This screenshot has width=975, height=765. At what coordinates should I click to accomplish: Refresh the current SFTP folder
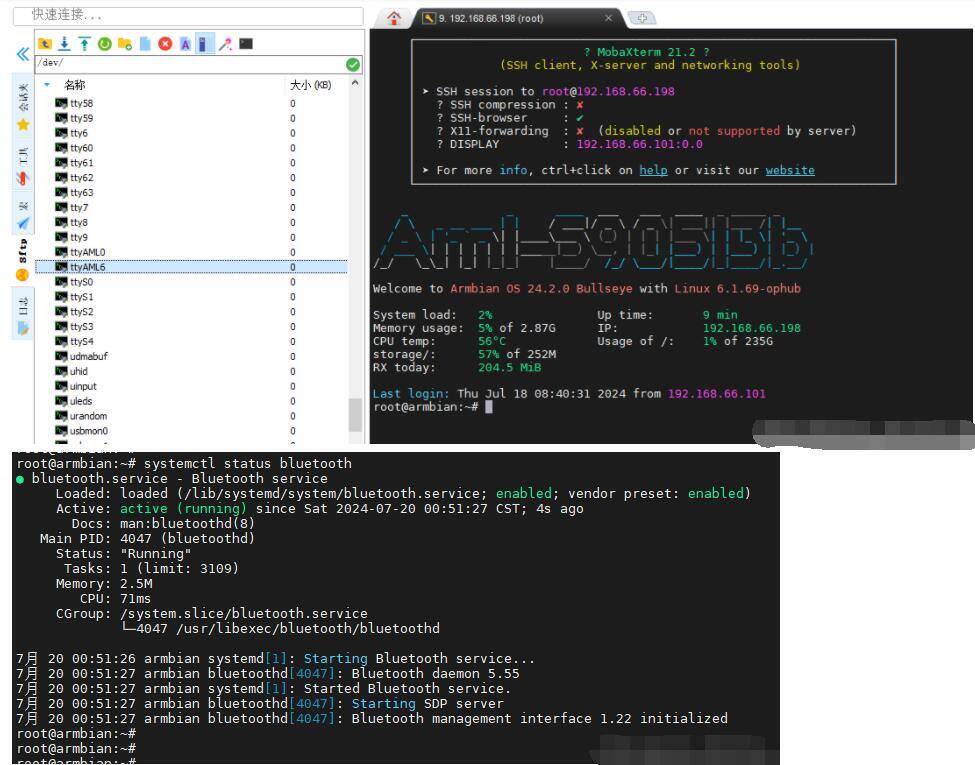point(104,44)
